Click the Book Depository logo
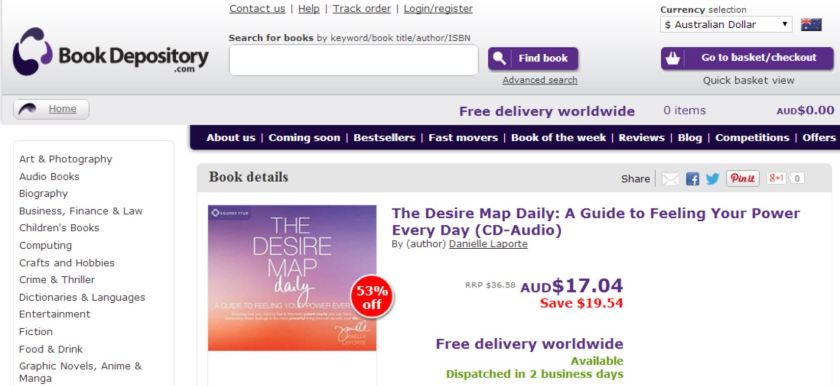The height and width of the screenshot is (386, 840). 110,52
